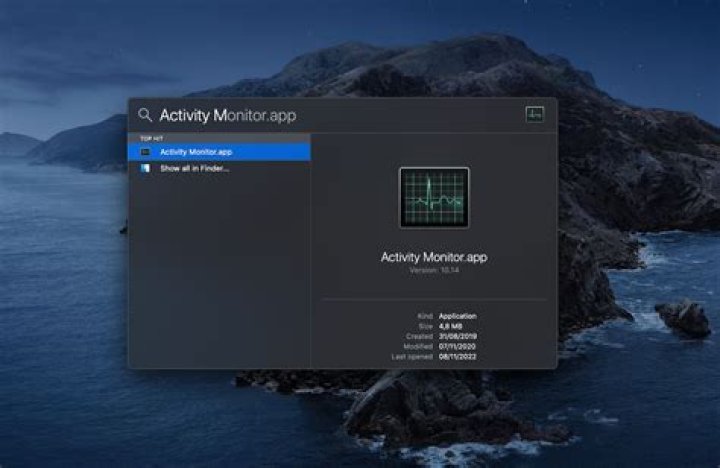Screen dimensions: 720x468
Task: Click the Modified date 07/11/2020
Action: click(x=460, y=346)
